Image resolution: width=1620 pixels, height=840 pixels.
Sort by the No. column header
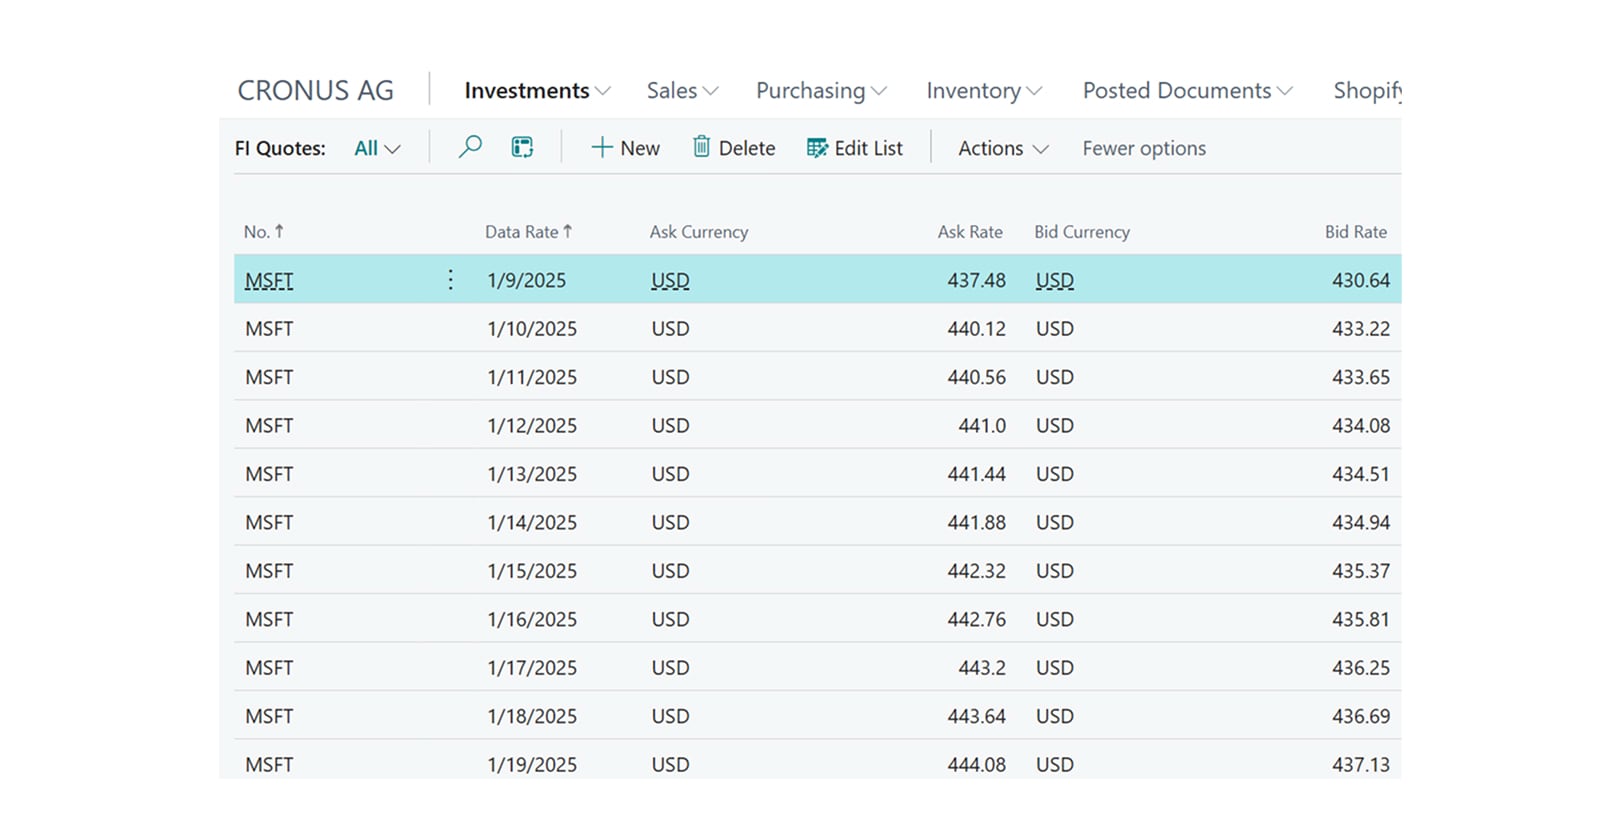tap(264, 232)
